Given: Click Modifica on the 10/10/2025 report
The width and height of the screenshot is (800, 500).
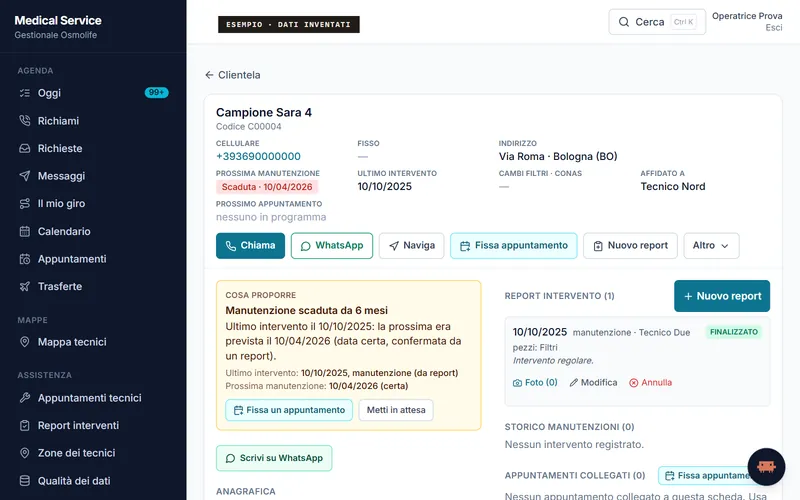Looking at the screenshot, I should point(593,383).
